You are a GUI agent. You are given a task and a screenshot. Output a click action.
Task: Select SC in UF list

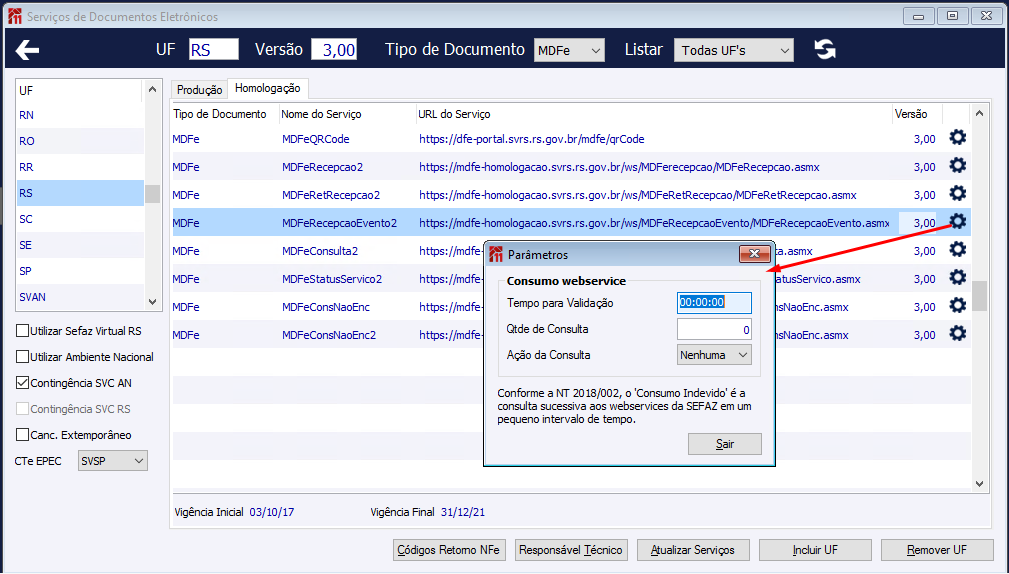(80, 219)
